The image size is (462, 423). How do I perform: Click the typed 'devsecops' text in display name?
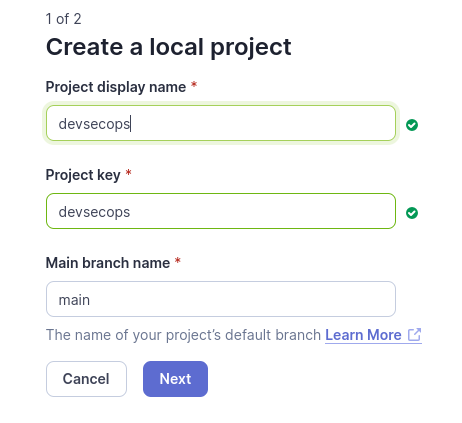tap(94, 124)
